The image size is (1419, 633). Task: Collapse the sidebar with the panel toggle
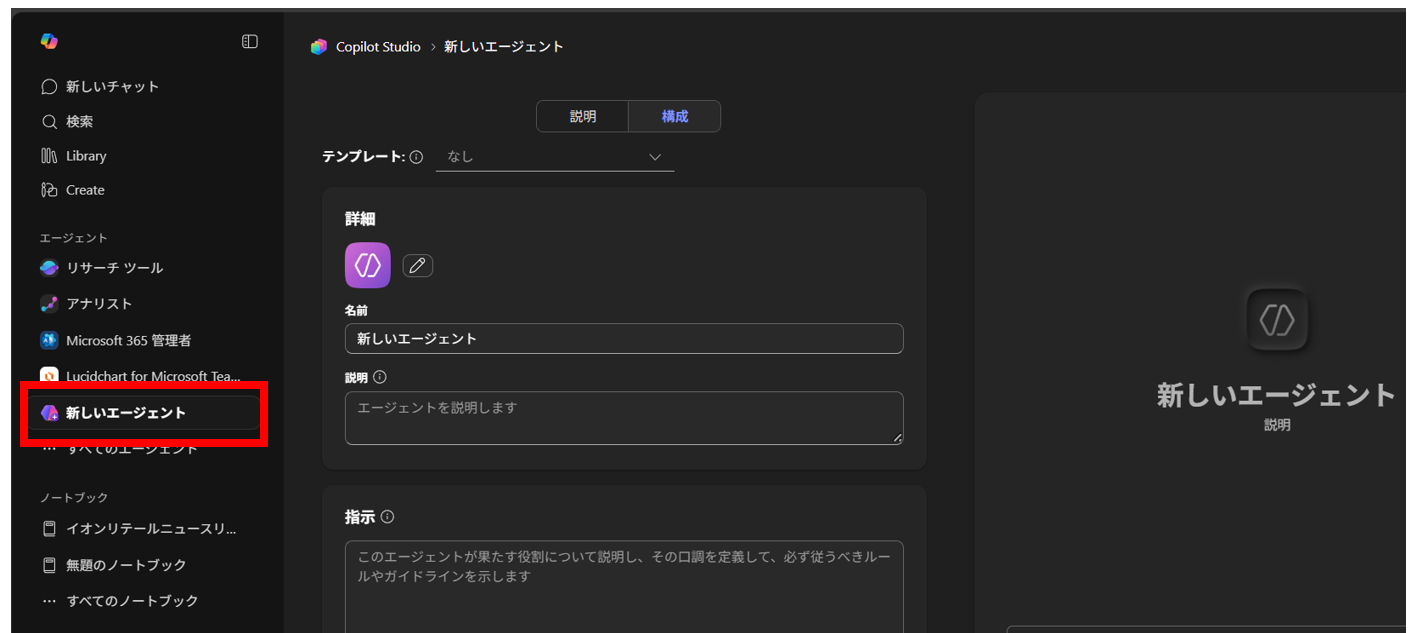click(x=249, y=40)
